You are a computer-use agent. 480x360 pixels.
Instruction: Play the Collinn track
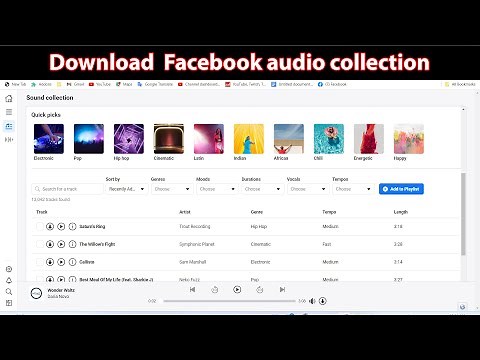point(61,262)
